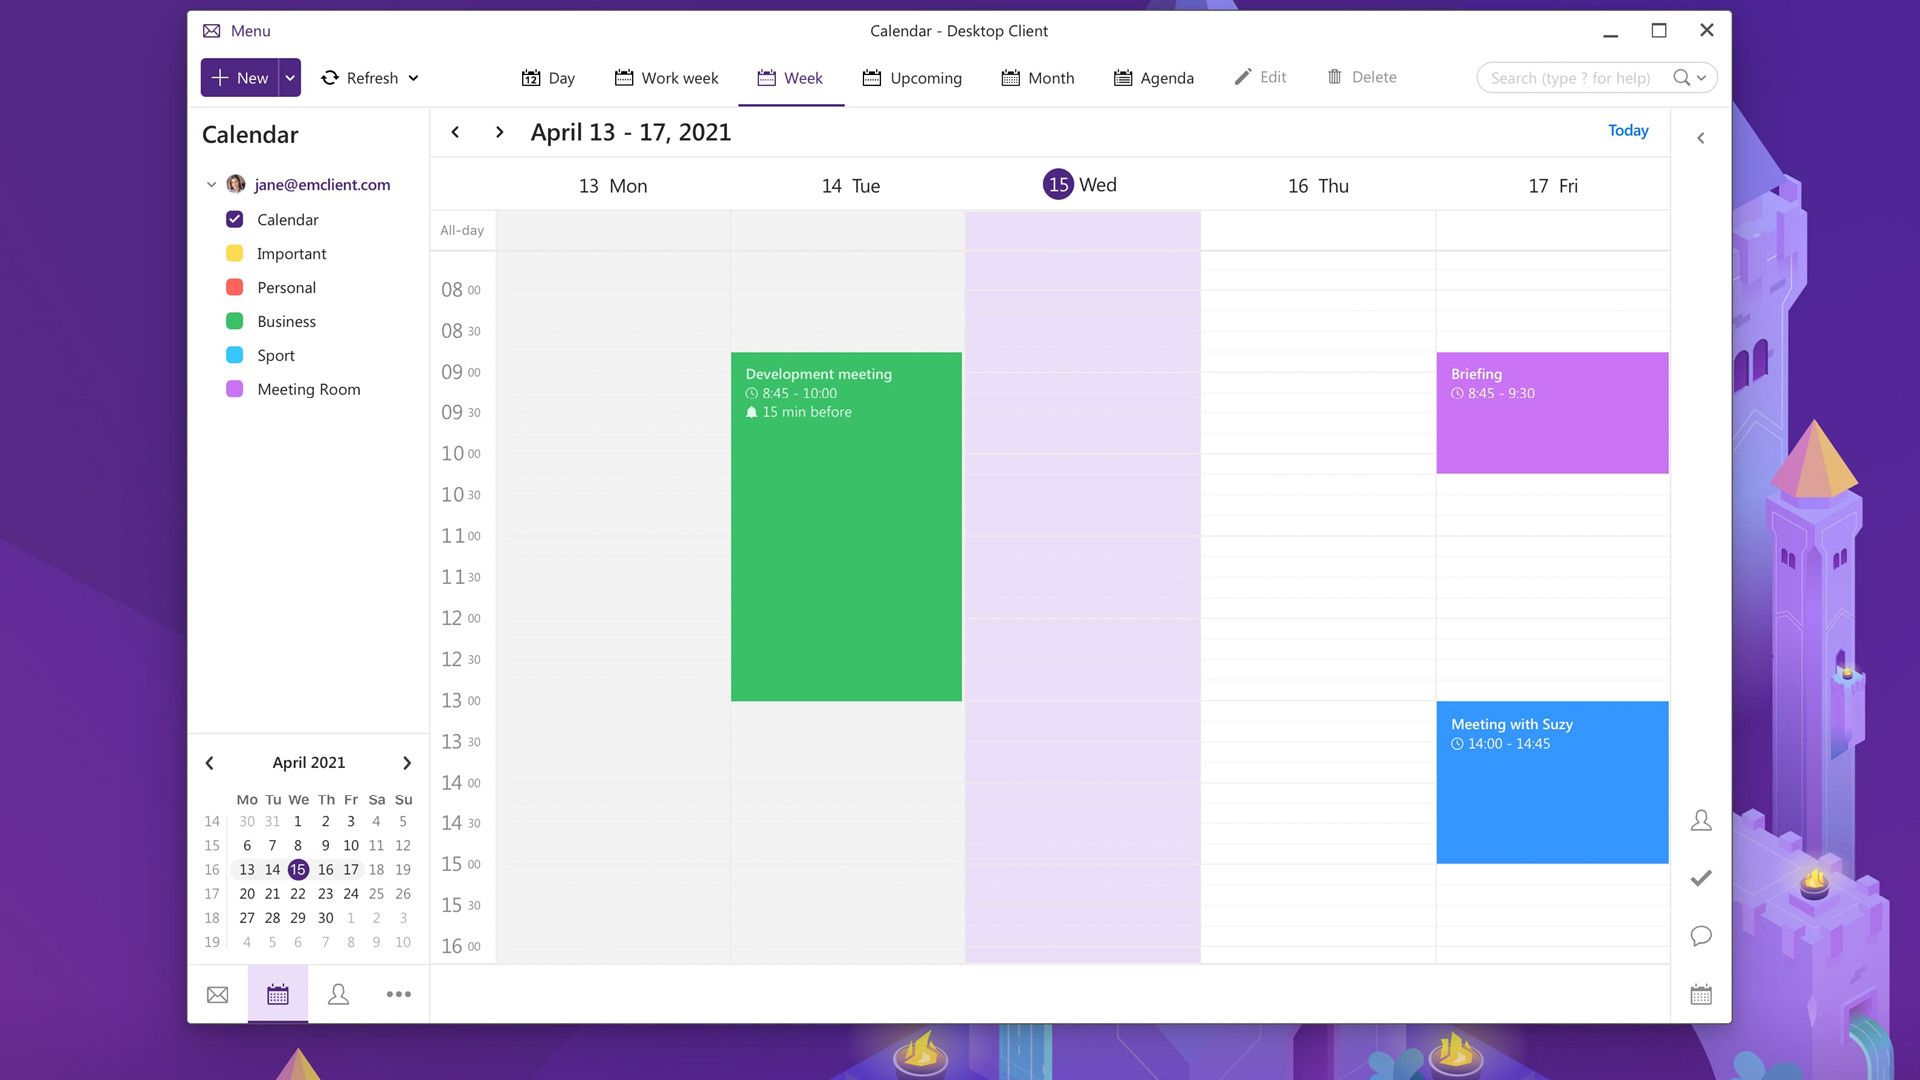1920x1080 pixels.
Task: Click the New event button
Action: (x=240, y=78)
